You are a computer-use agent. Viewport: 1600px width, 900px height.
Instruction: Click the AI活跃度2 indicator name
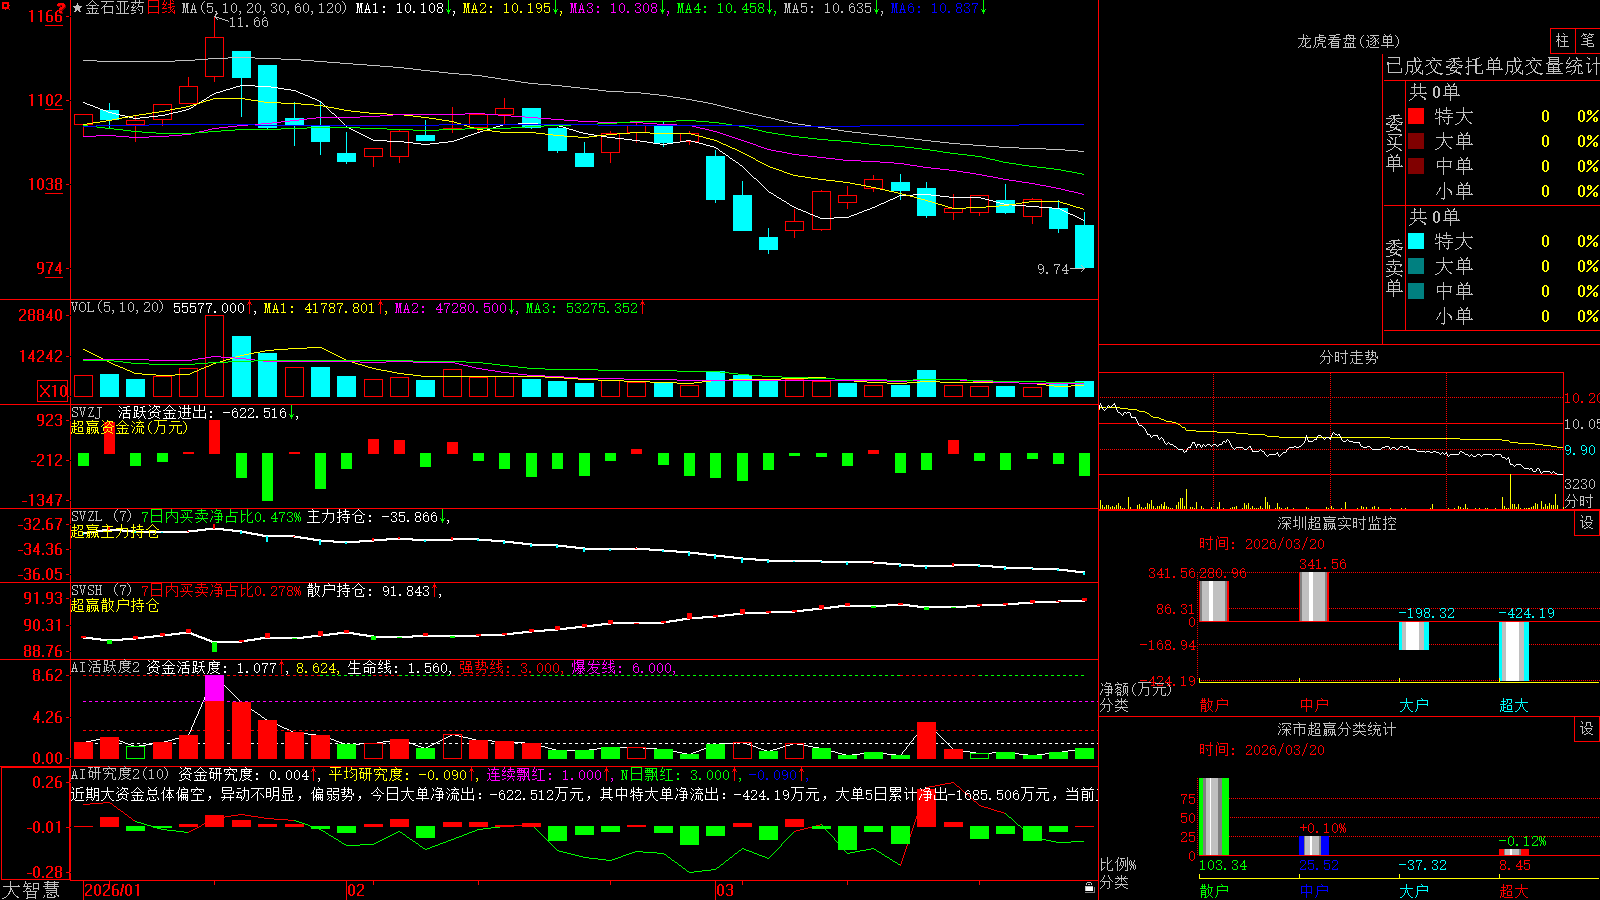click(106, 667)
